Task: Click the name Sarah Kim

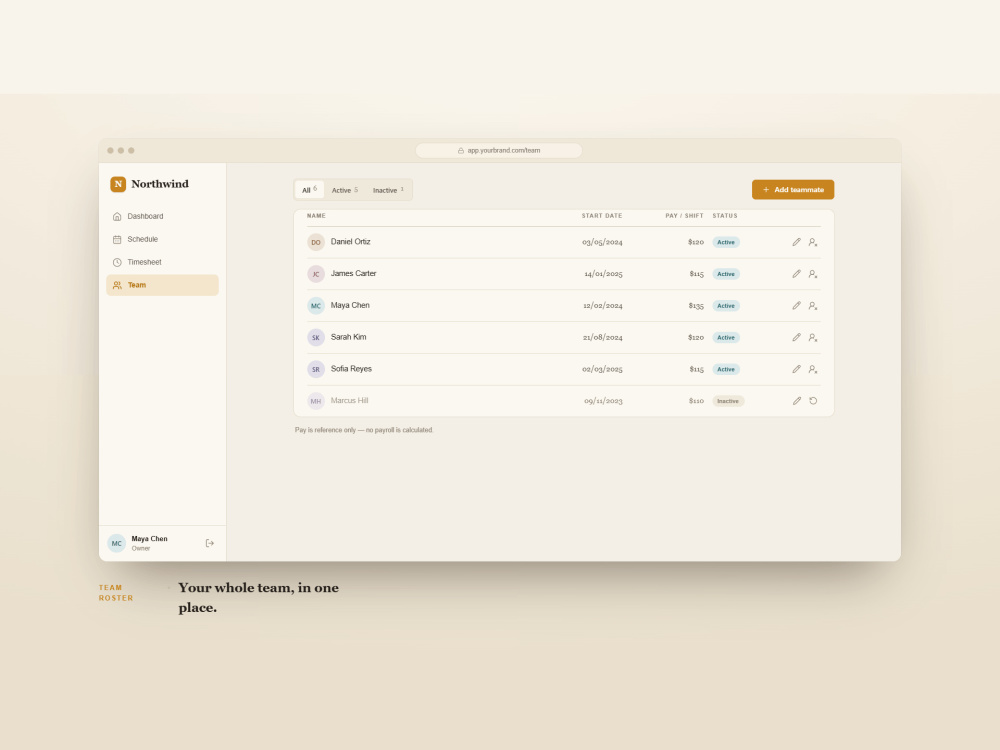Action: coord(348,337)
